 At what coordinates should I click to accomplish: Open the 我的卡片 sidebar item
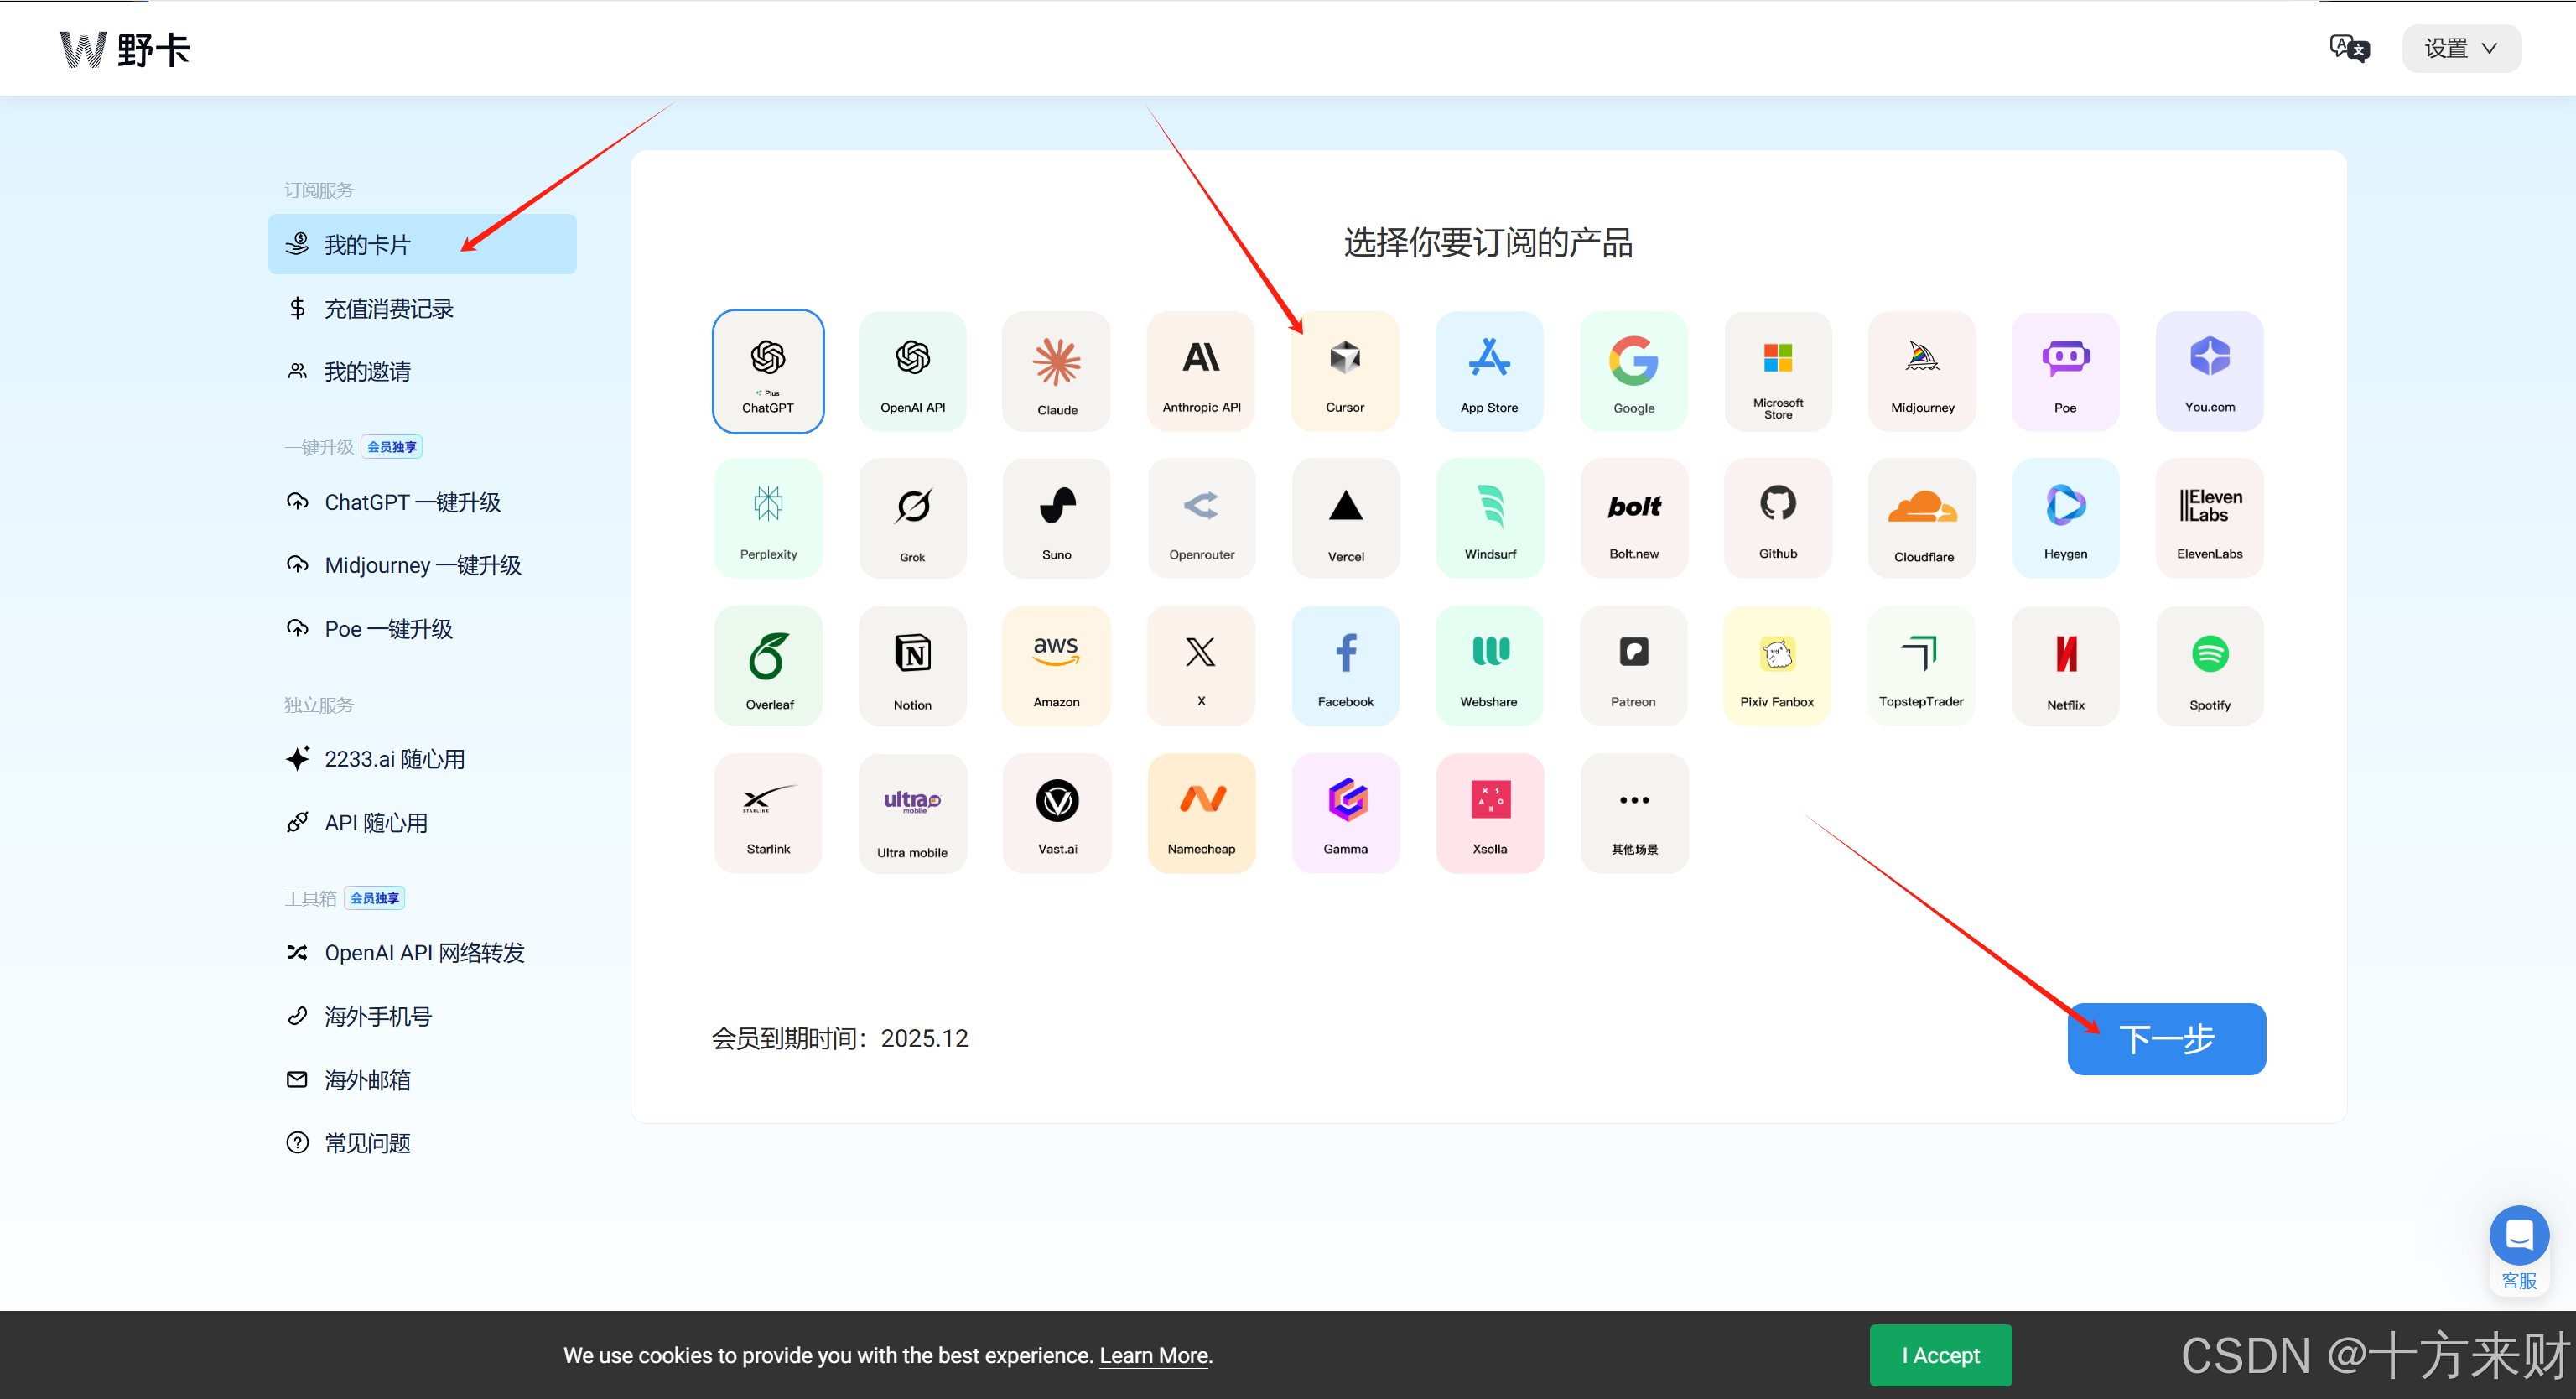(x=422, y=244)
